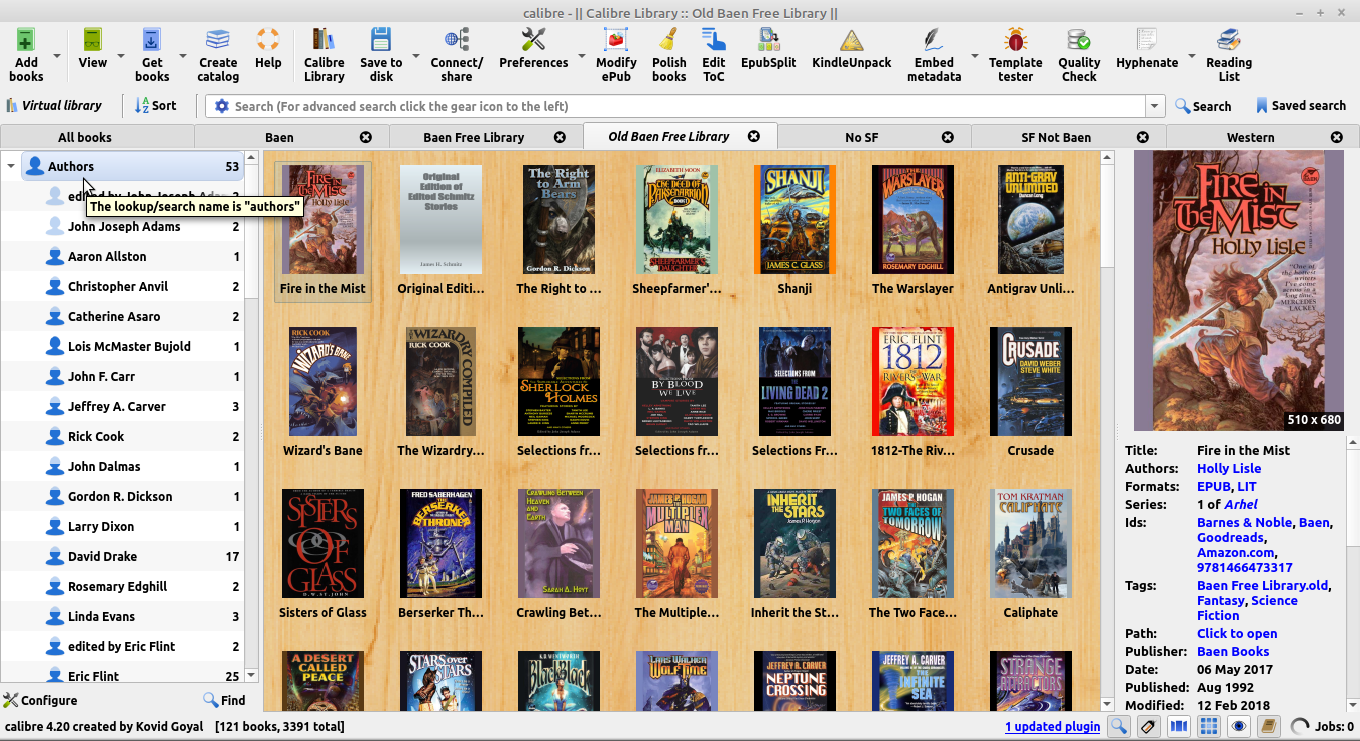1360x741 pixels.
Task: Open the Click to open path link
Action: coord(1237,633)
